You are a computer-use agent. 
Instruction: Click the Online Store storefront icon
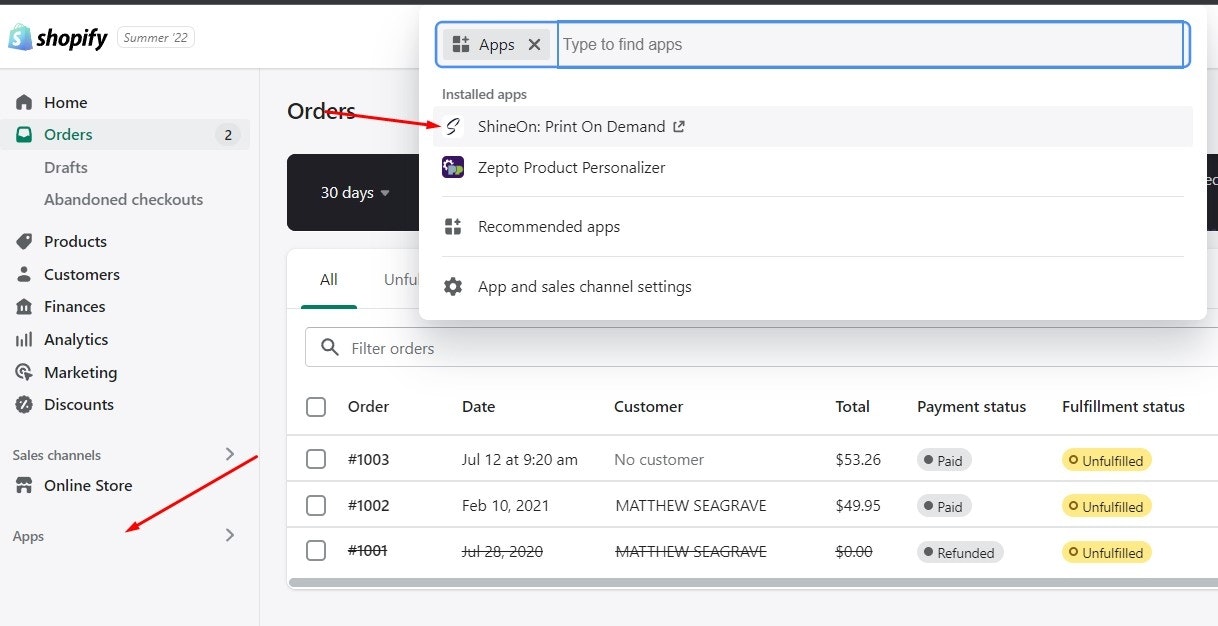tap(24, 485)
